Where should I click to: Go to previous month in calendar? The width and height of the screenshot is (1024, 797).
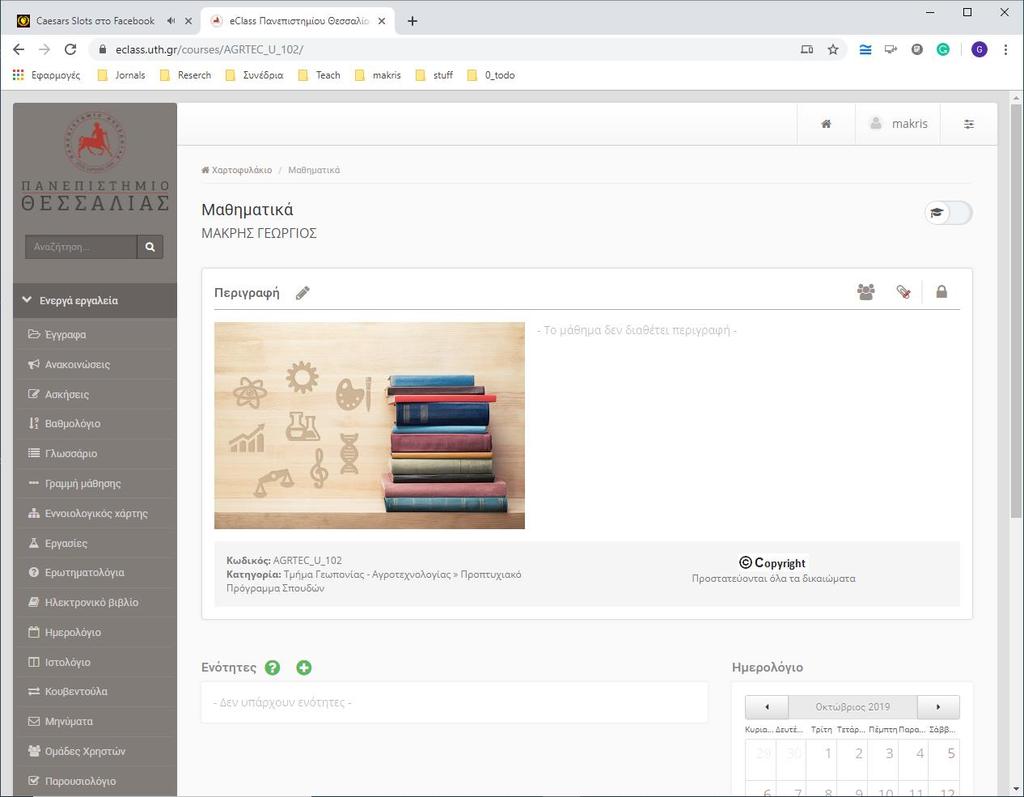click(x=767, y=707)
